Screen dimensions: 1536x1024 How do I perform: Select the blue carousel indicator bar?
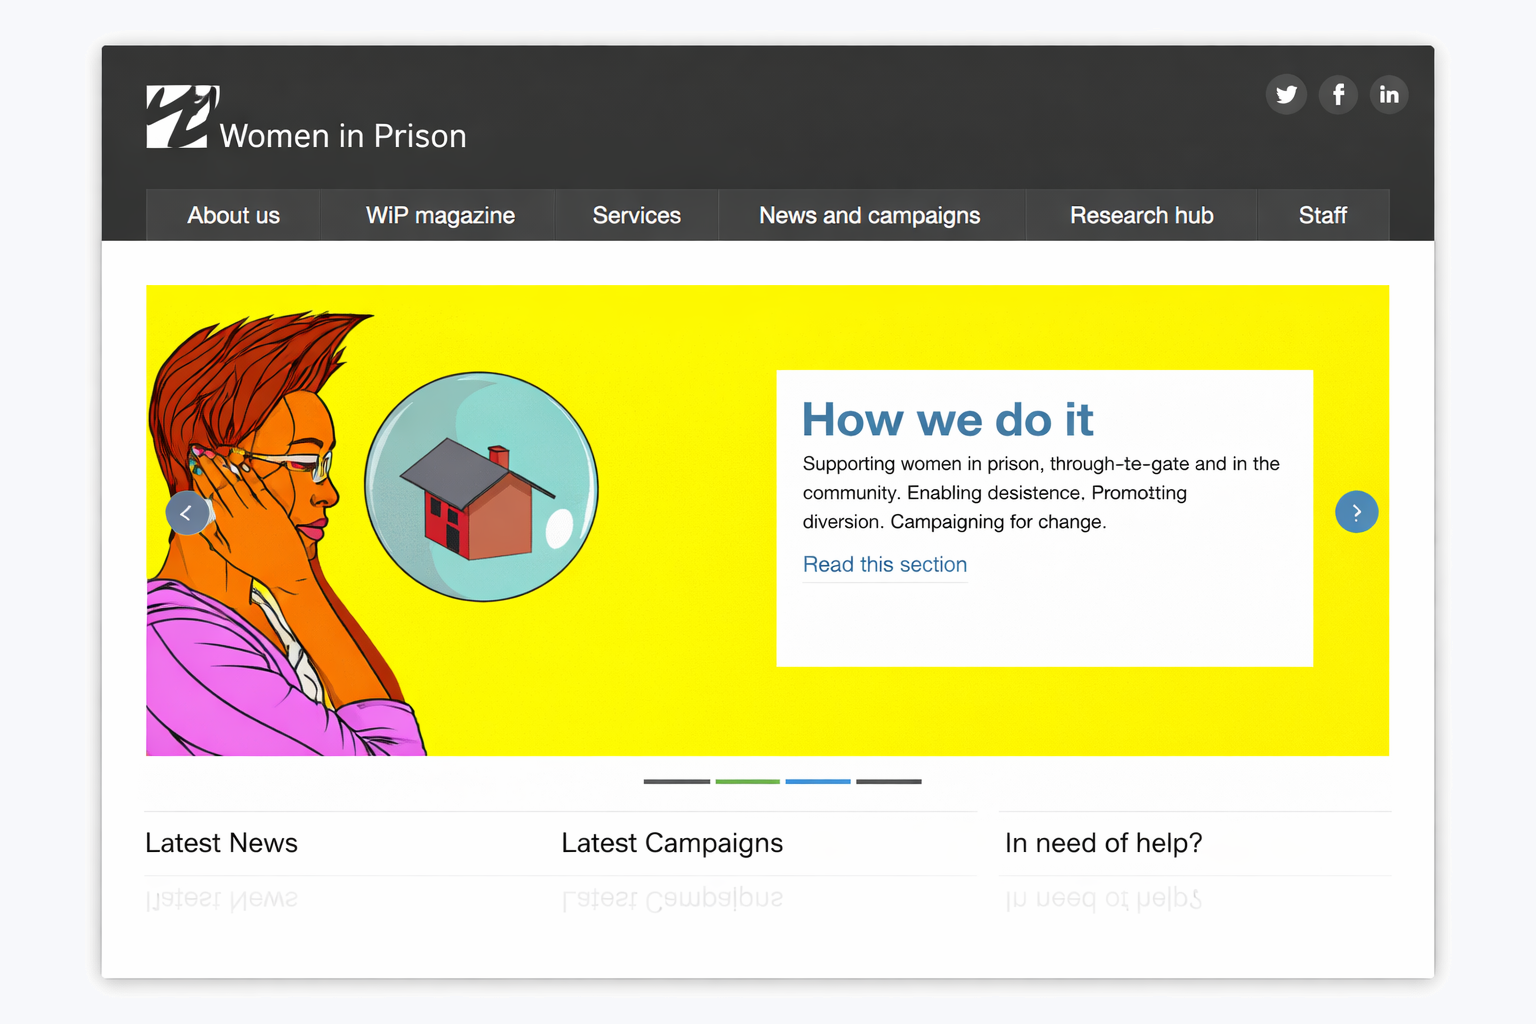tap(818, 781)
